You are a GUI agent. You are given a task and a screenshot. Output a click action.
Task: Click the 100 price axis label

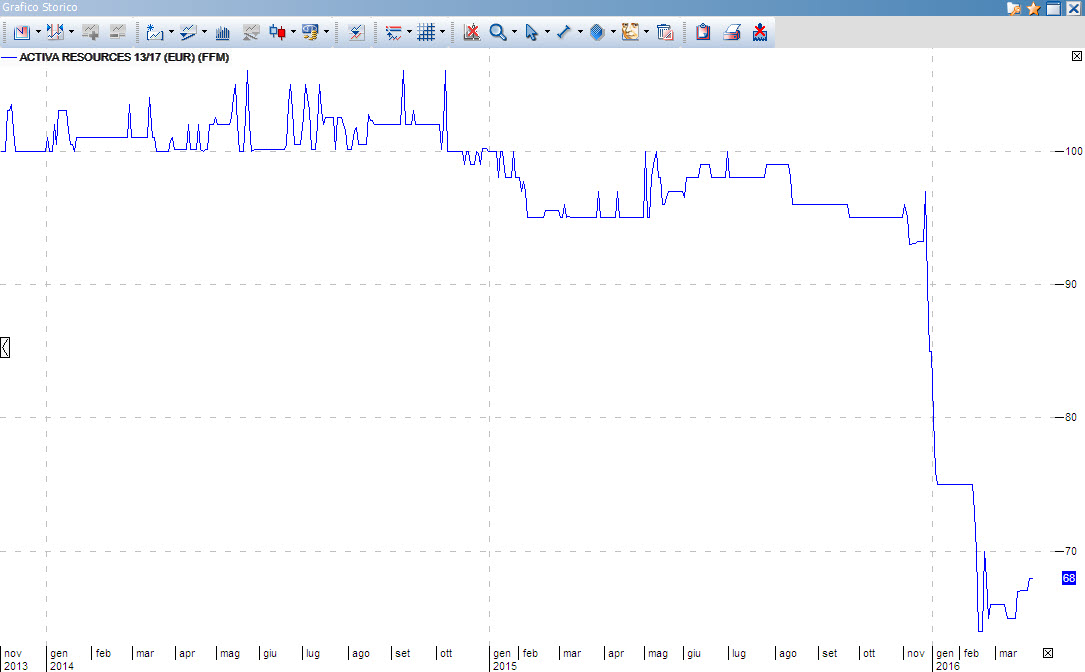[1074, 151]
